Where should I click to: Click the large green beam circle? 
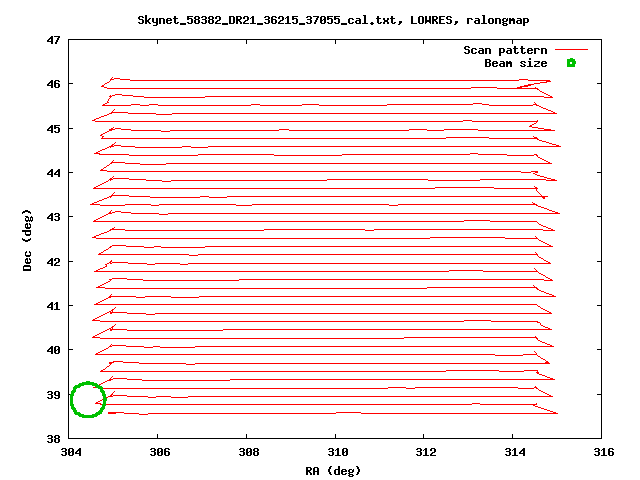pyautogui.click(x=88, y=400)
